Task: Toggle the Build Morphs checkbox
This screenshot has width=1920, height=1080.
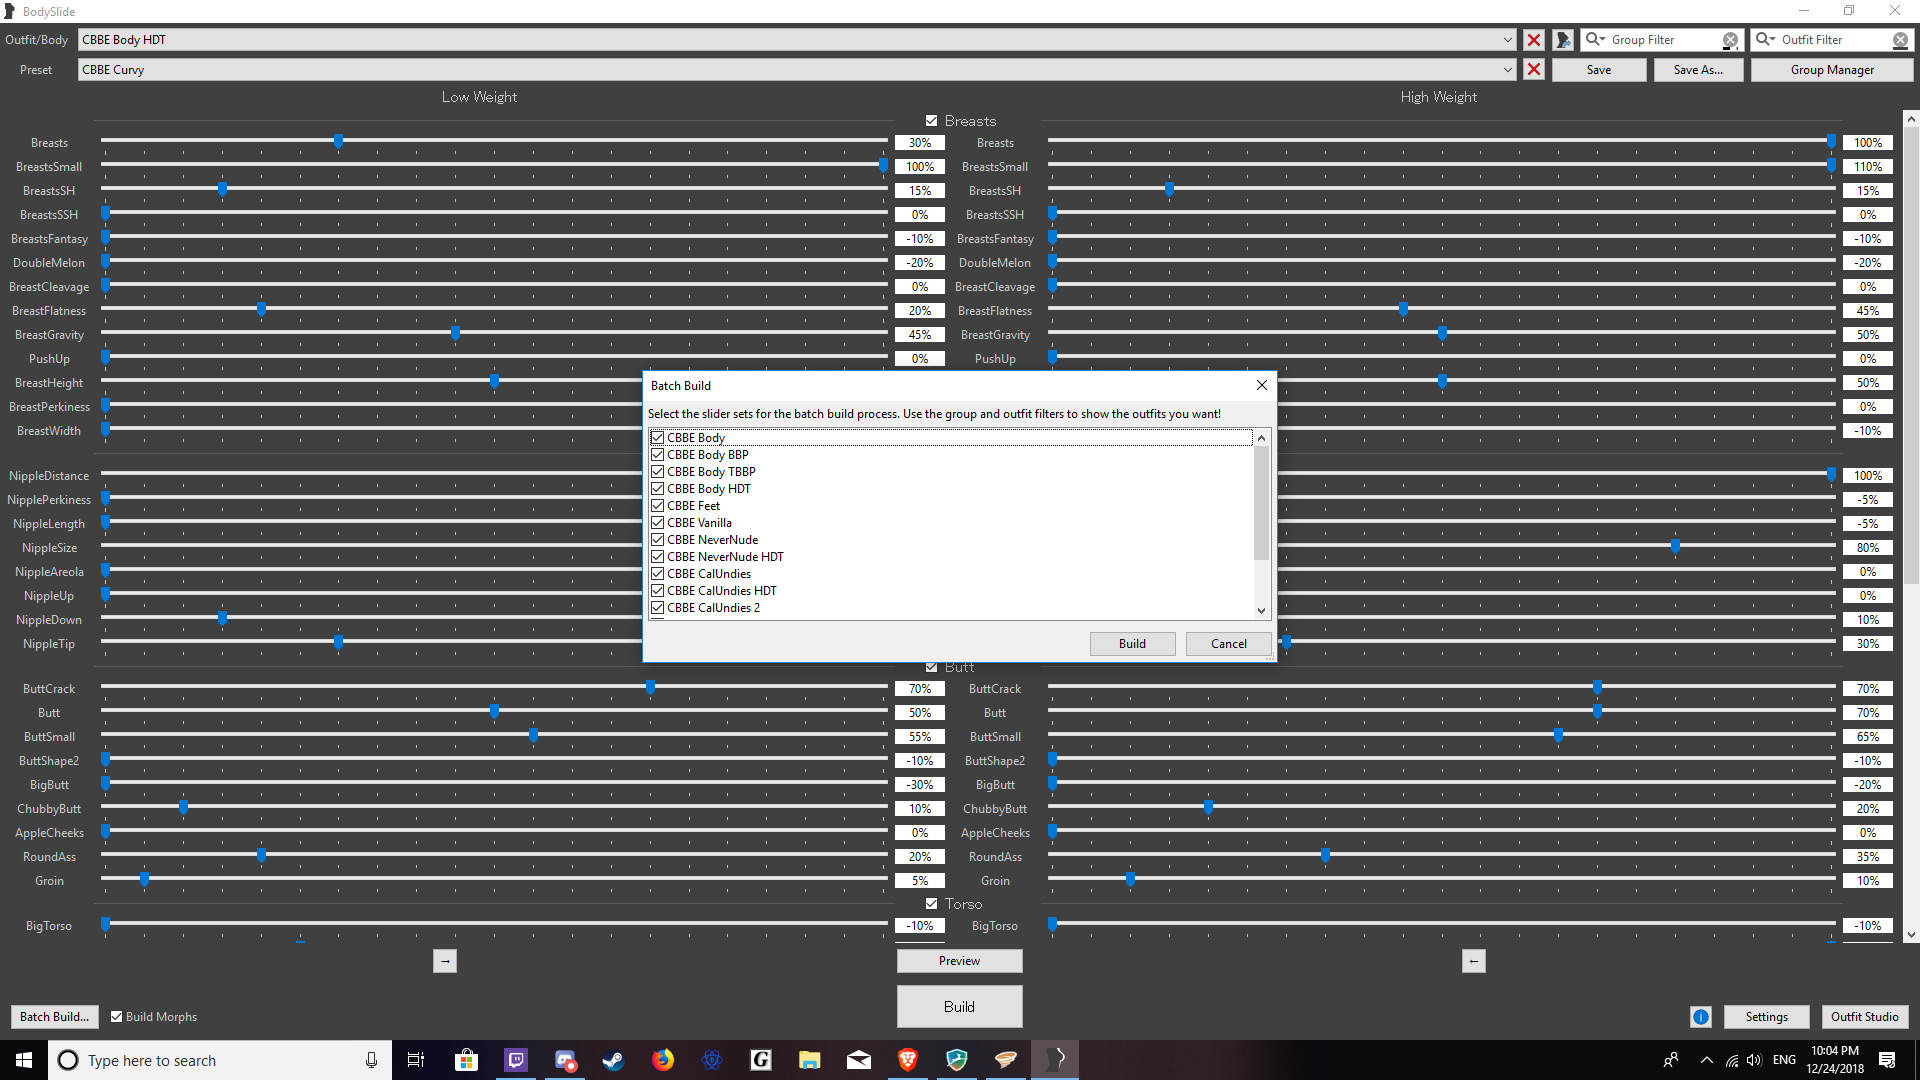Action: coord(116,1017)
